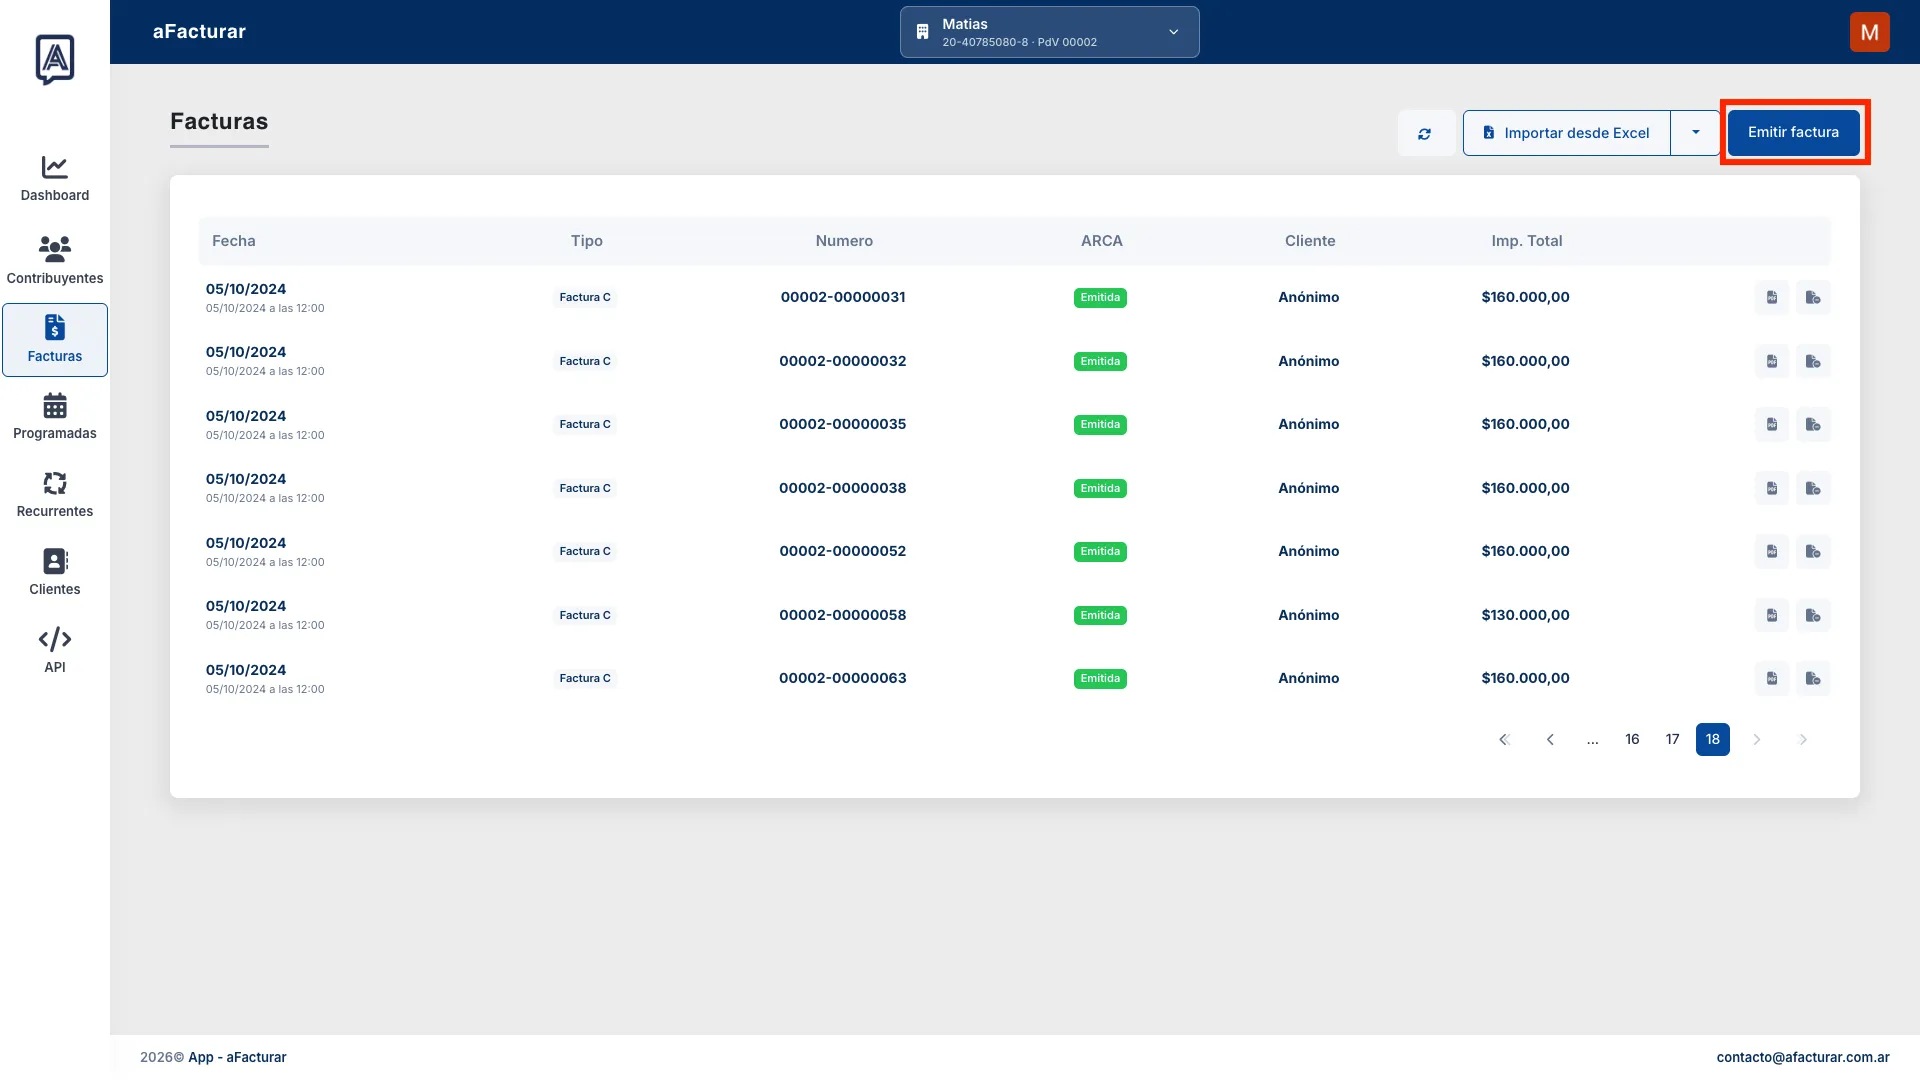The image size is (1920, 1080).
Task: Open the M user avatar menu
Action: 1869,32
